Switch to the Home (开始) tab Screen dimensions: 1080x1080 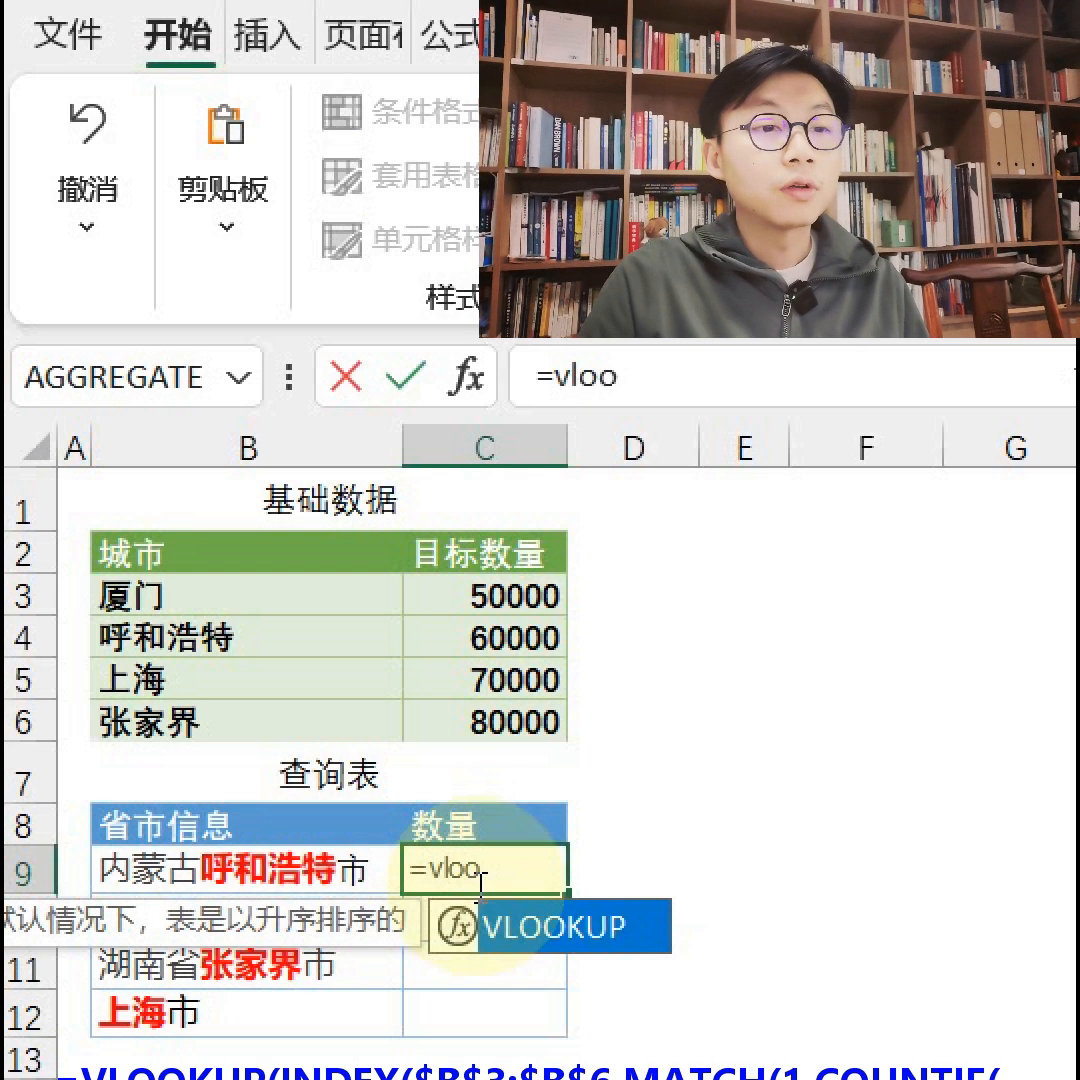178,34
